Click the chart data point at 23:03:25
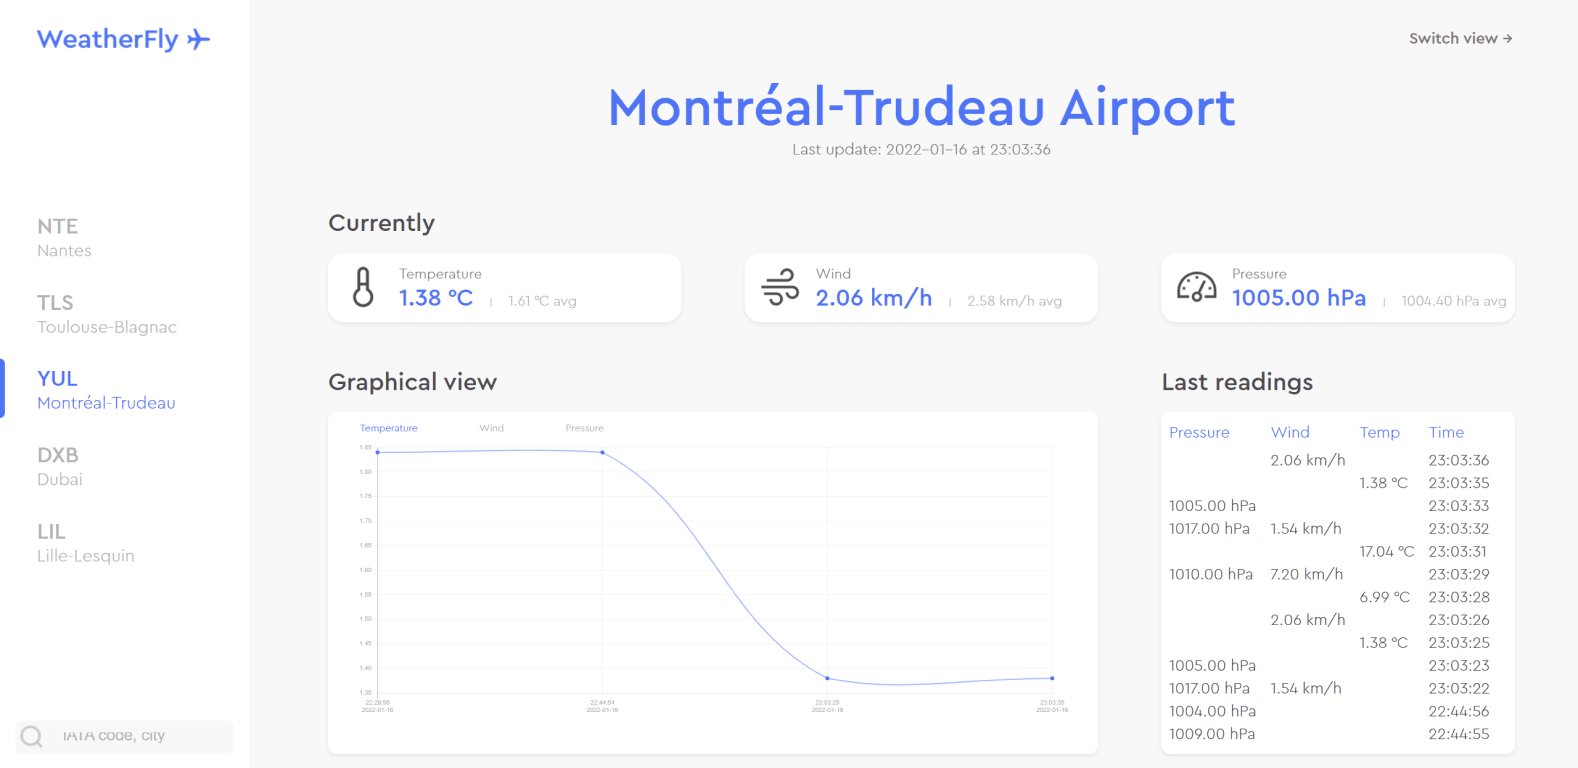1578x768 pixels. click(827, 678)
